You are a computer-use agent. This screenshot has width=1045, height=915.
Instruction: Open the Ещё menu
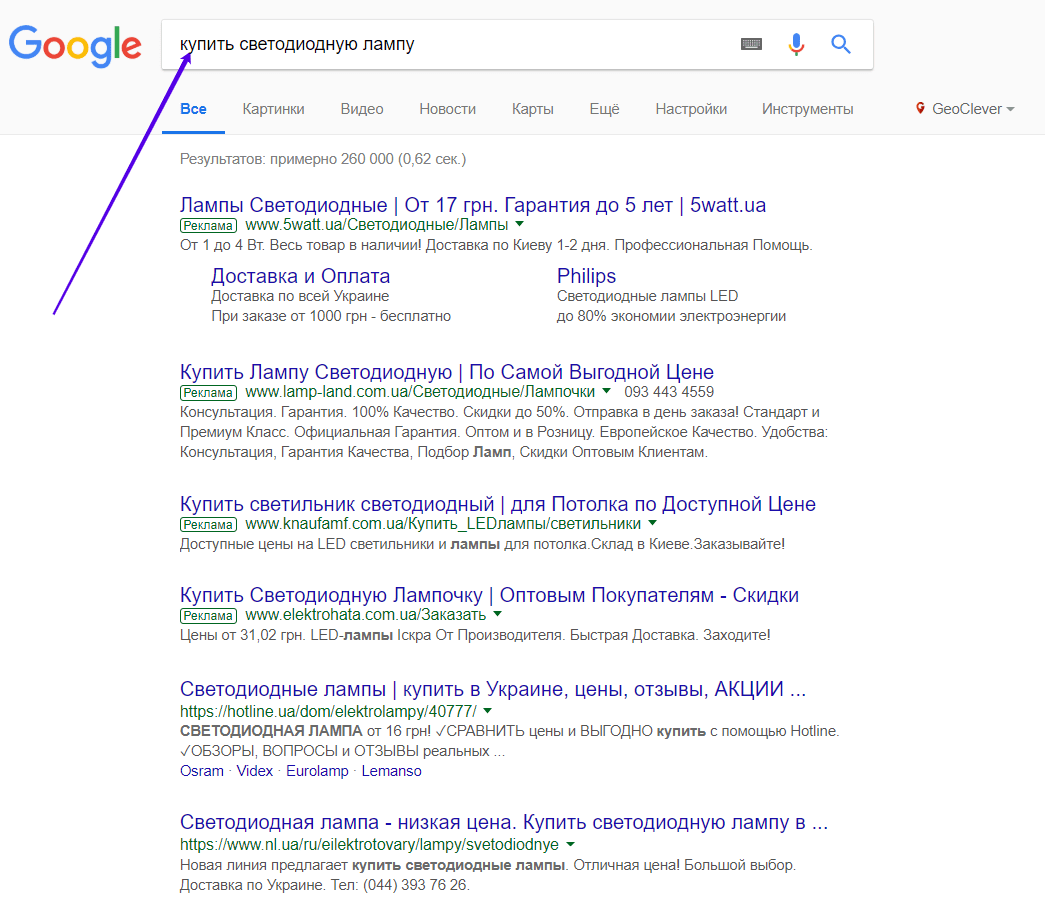point(604,109)
